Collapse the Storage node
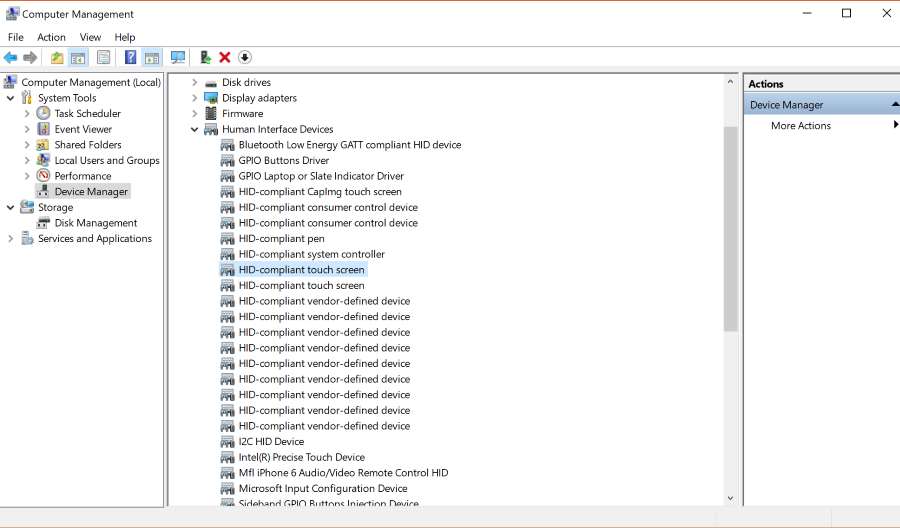 tap(10, 207)
